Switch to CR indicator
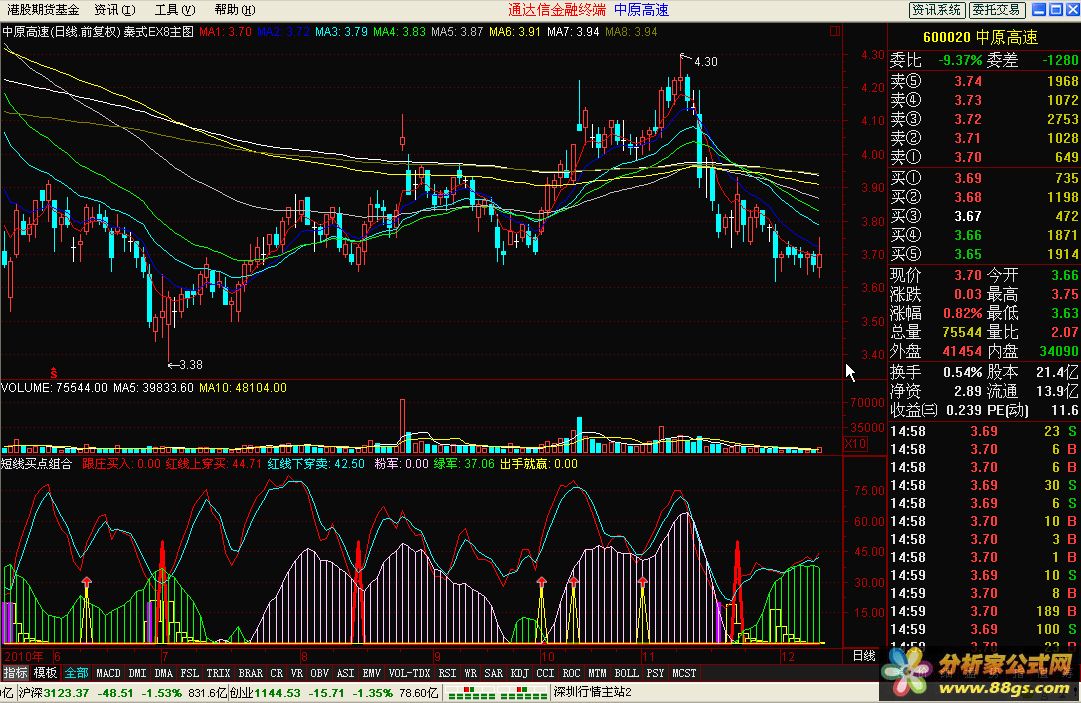This screenshot has width=1081, height=703. (276, 673)
